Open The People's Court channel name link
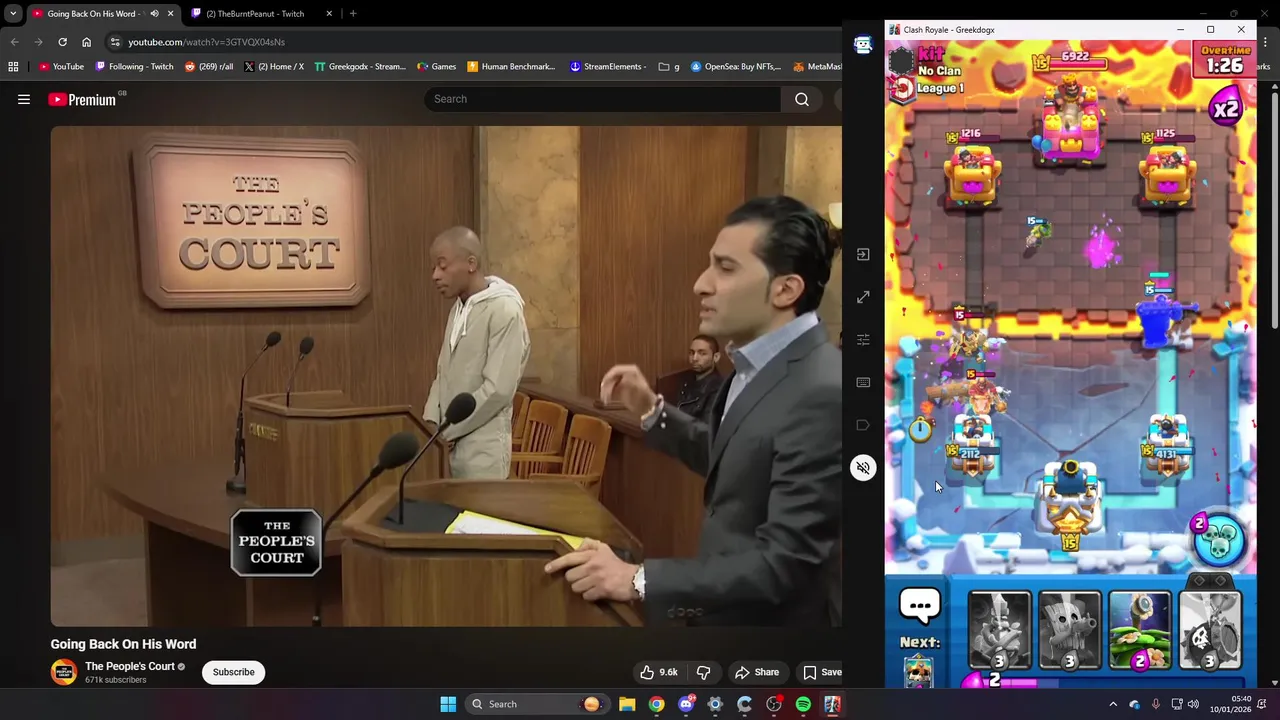Image resolution: width=1280 pixels, height=720 pixels. (x=130, y=666)
